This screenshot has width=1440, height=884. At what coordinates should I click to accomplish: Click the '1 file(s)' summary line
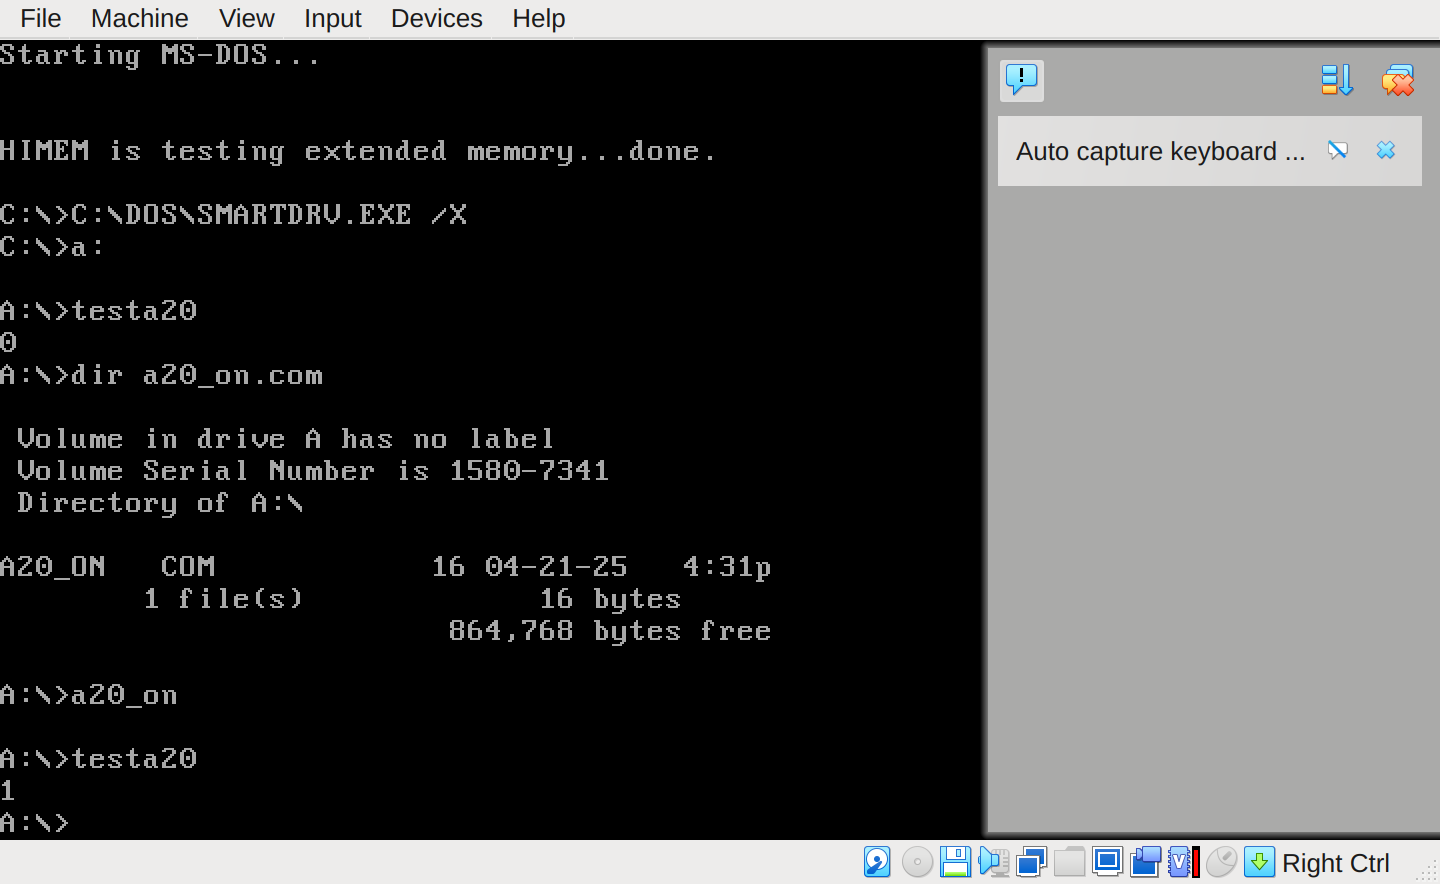pyautogui.click(x=412, y=599)
